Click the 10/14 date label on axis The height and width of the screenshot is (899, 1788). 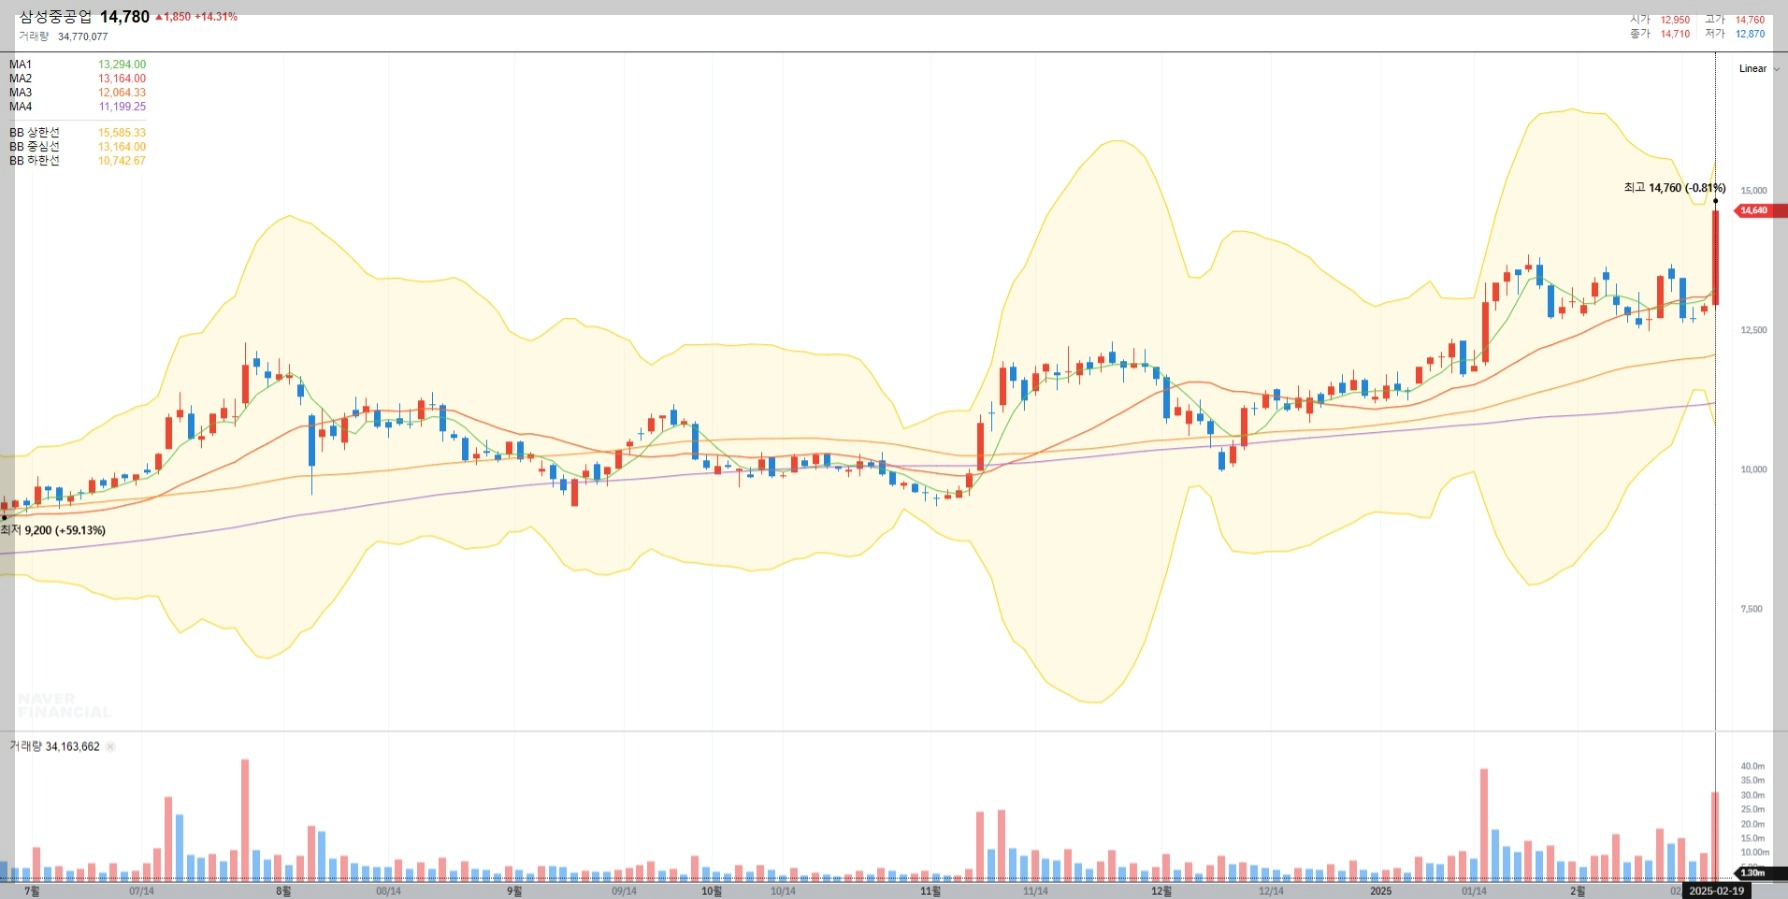783,891
